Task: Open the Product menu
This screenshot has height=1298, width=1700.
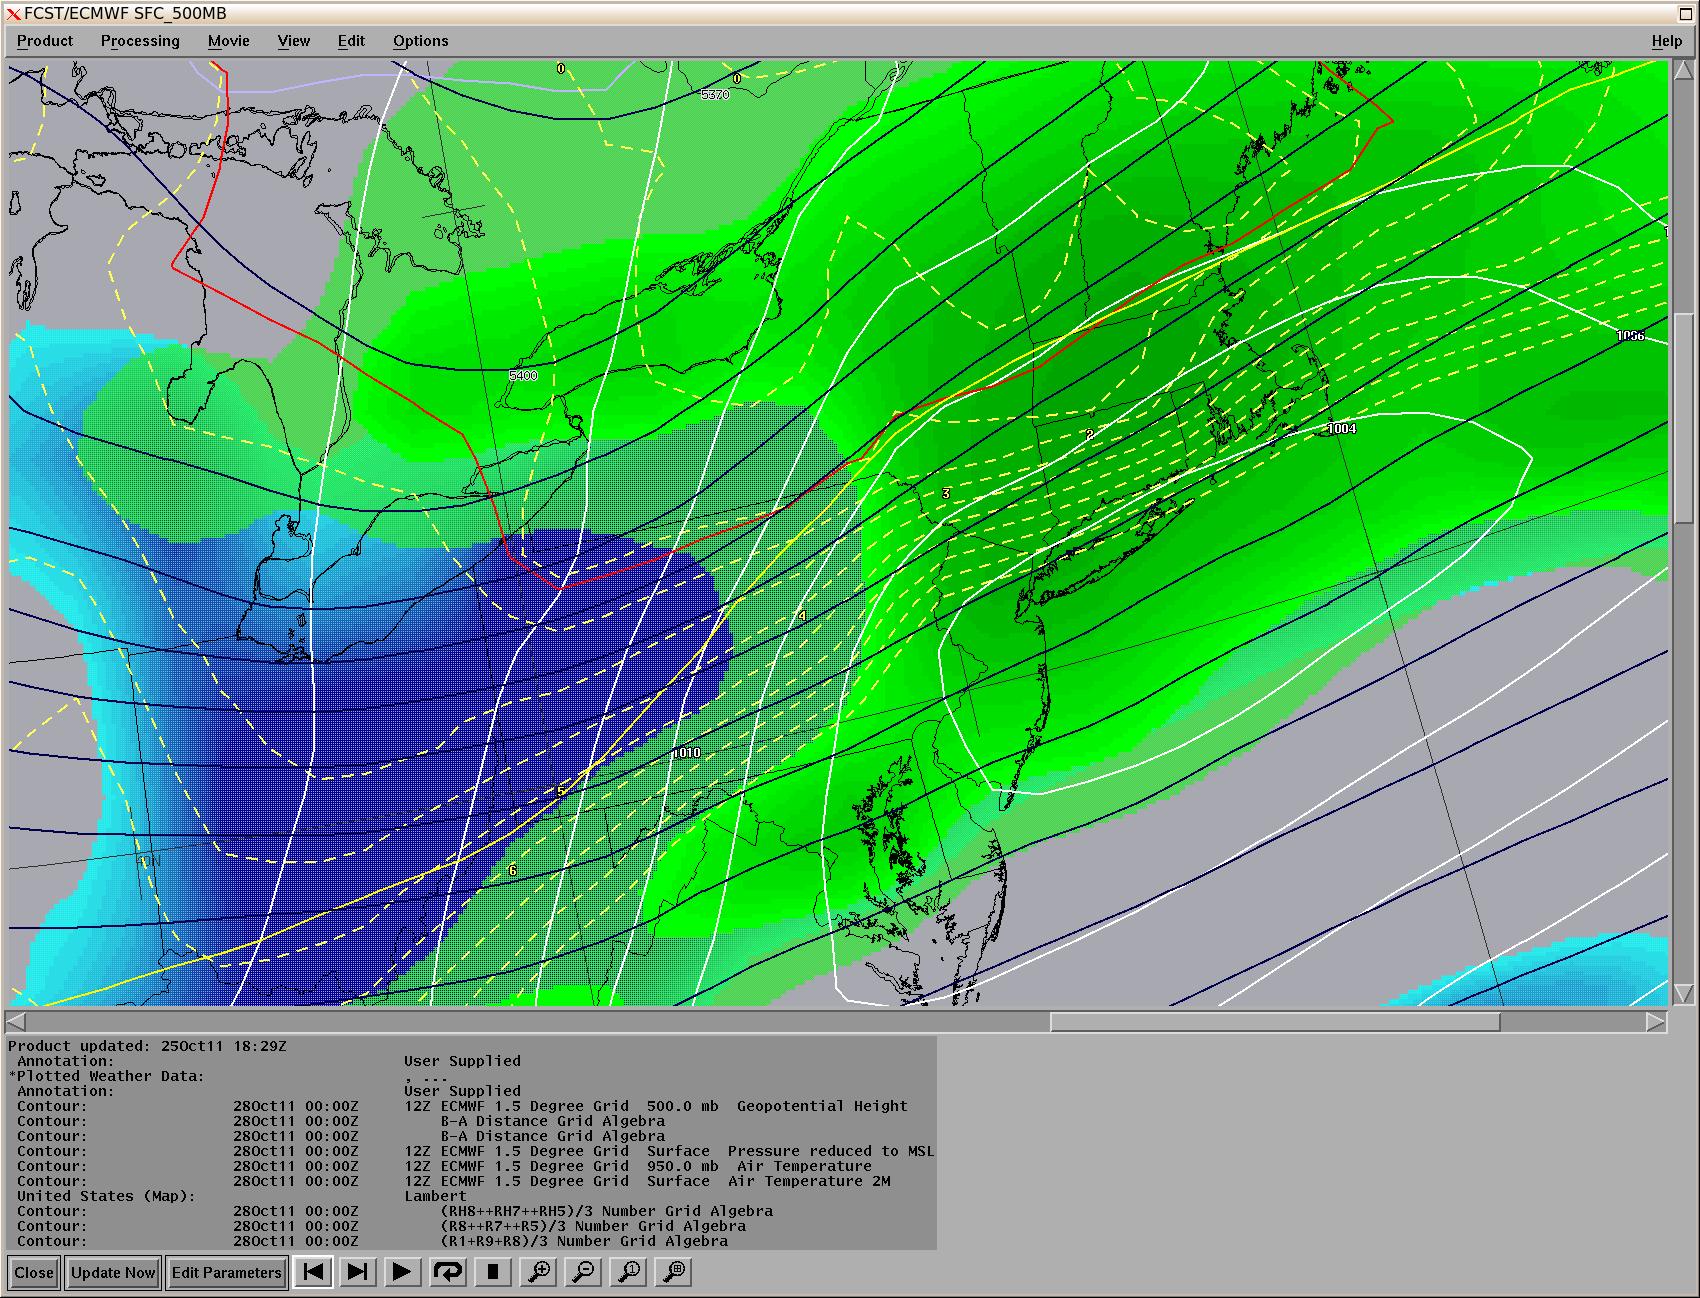Action: [x=45, y=41]
